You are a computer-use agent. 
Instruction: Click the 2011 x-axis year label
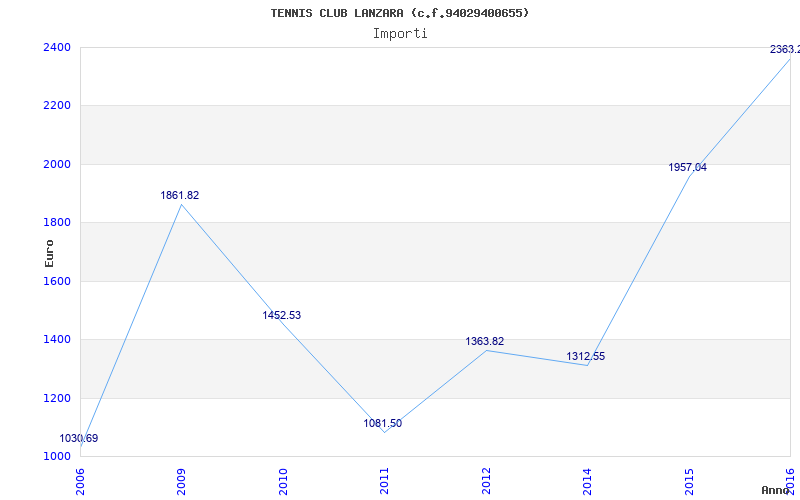click(384, 481)
